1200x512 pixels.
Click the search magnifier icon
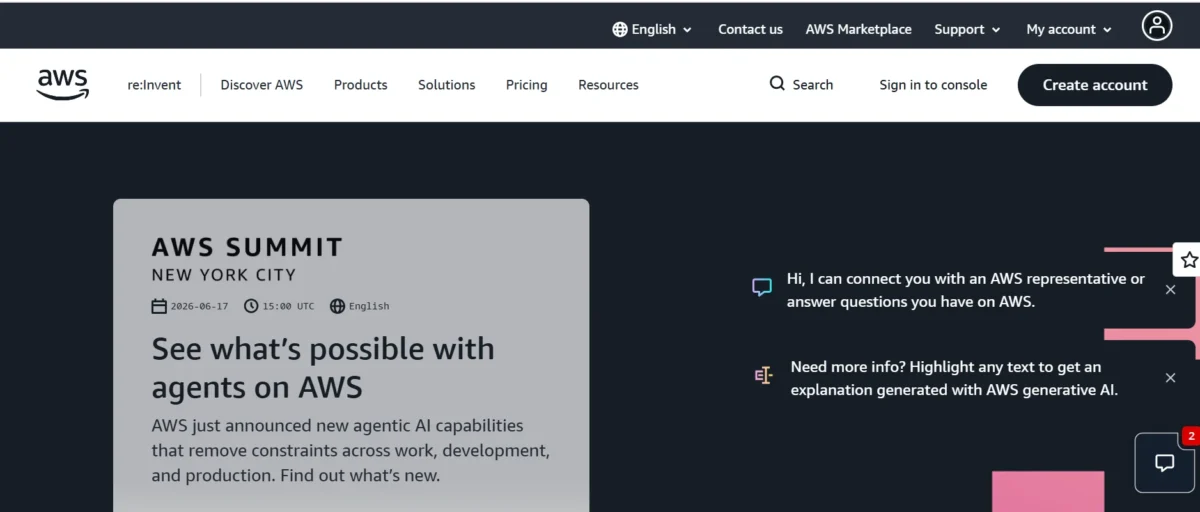[777, 84]
